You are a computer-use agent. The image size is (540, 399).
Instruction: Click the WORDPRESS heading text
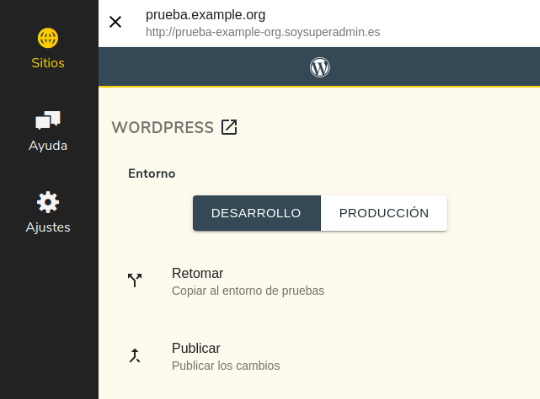click(163, 127)
